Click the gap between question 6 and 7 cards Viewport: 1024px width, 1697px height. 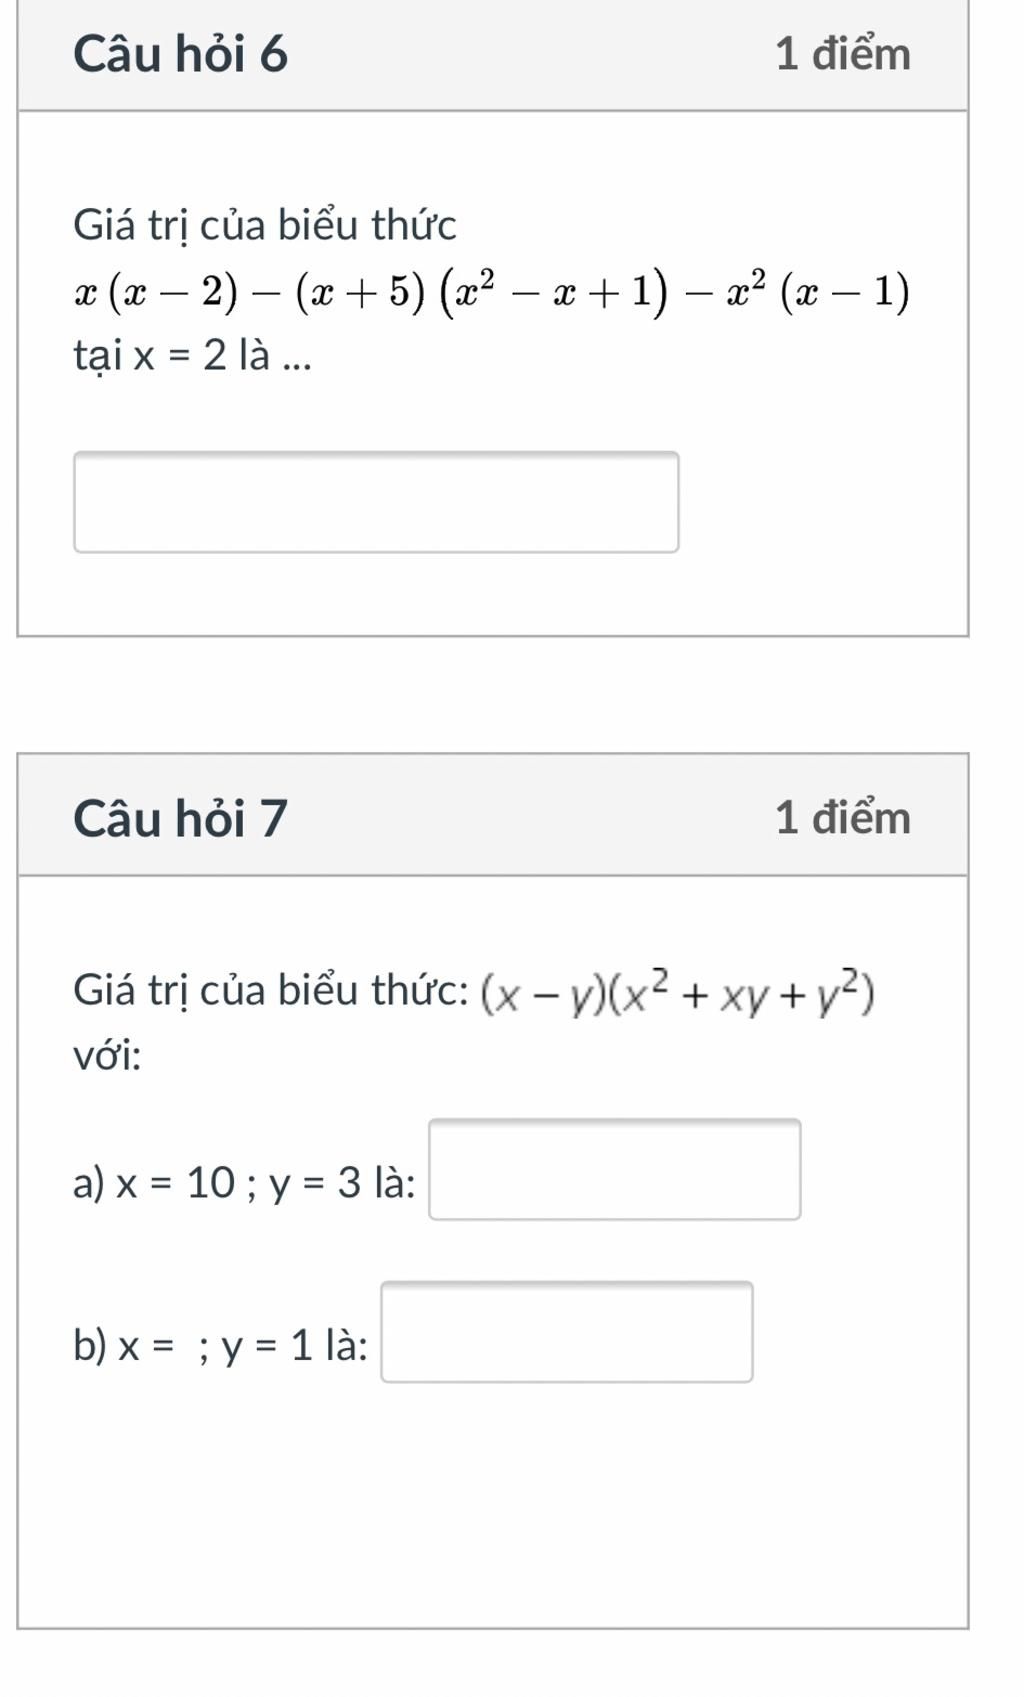coord(492,694)
